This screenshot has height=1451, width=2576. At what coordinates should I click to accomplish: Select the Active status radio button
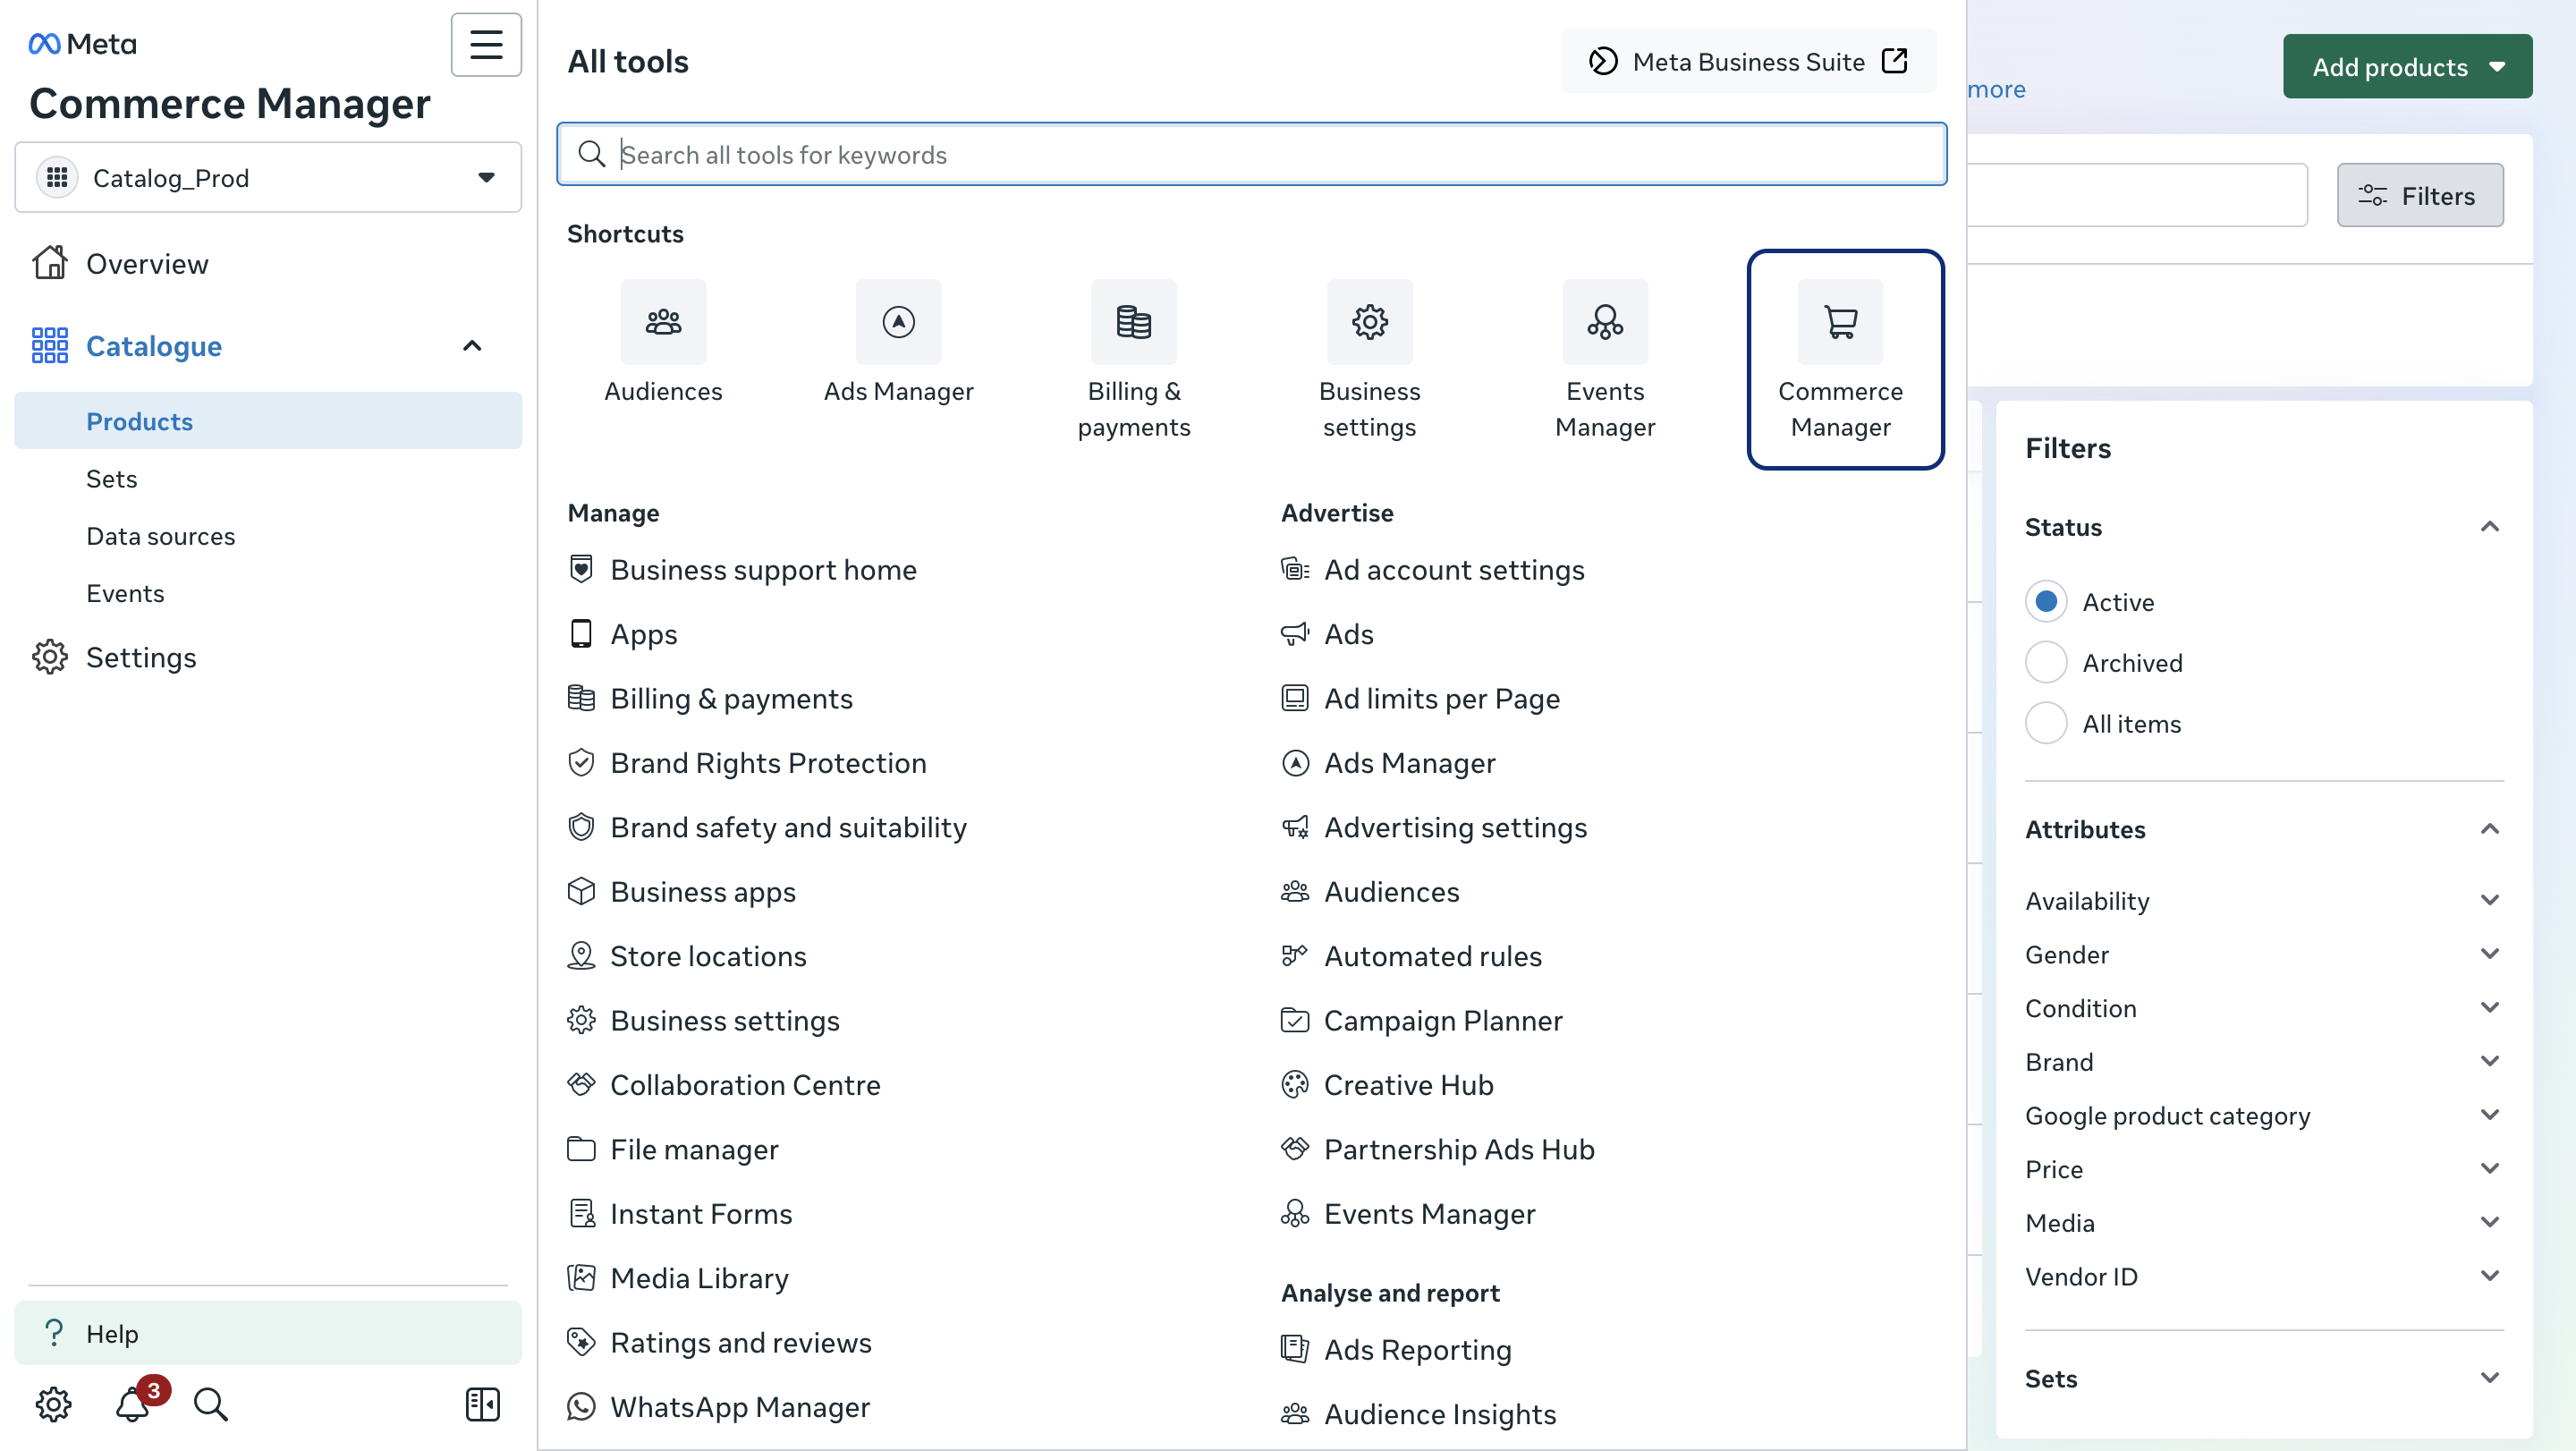point(2045,602)
